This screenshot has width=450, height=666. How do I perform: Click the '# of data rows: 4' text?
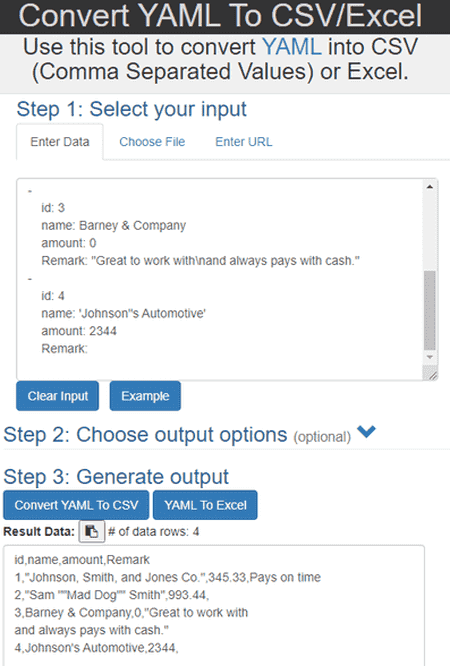(153, 532)
